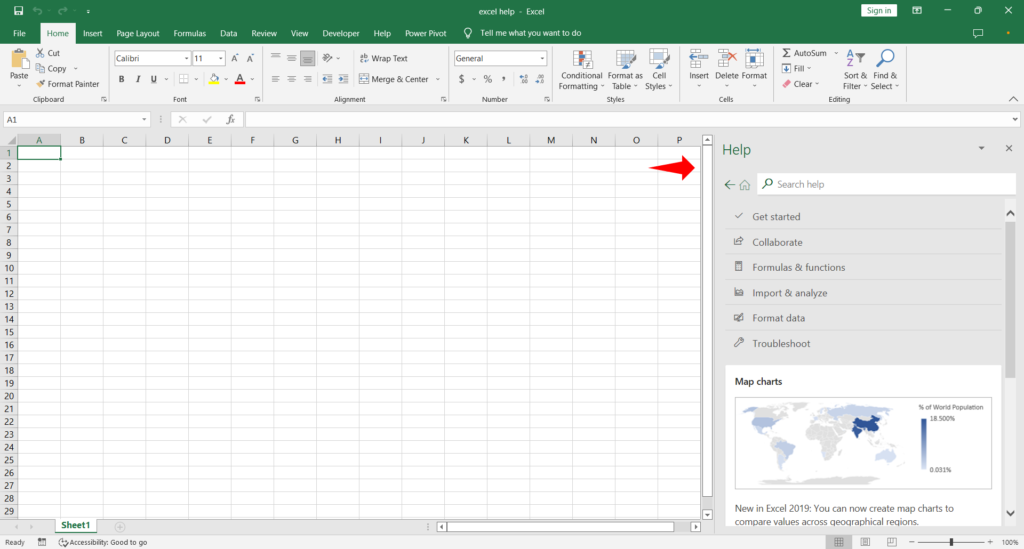Viewport: 1024px width, 549px height.
Task: Toggle Bold formatting
Action: click(122, 79)
